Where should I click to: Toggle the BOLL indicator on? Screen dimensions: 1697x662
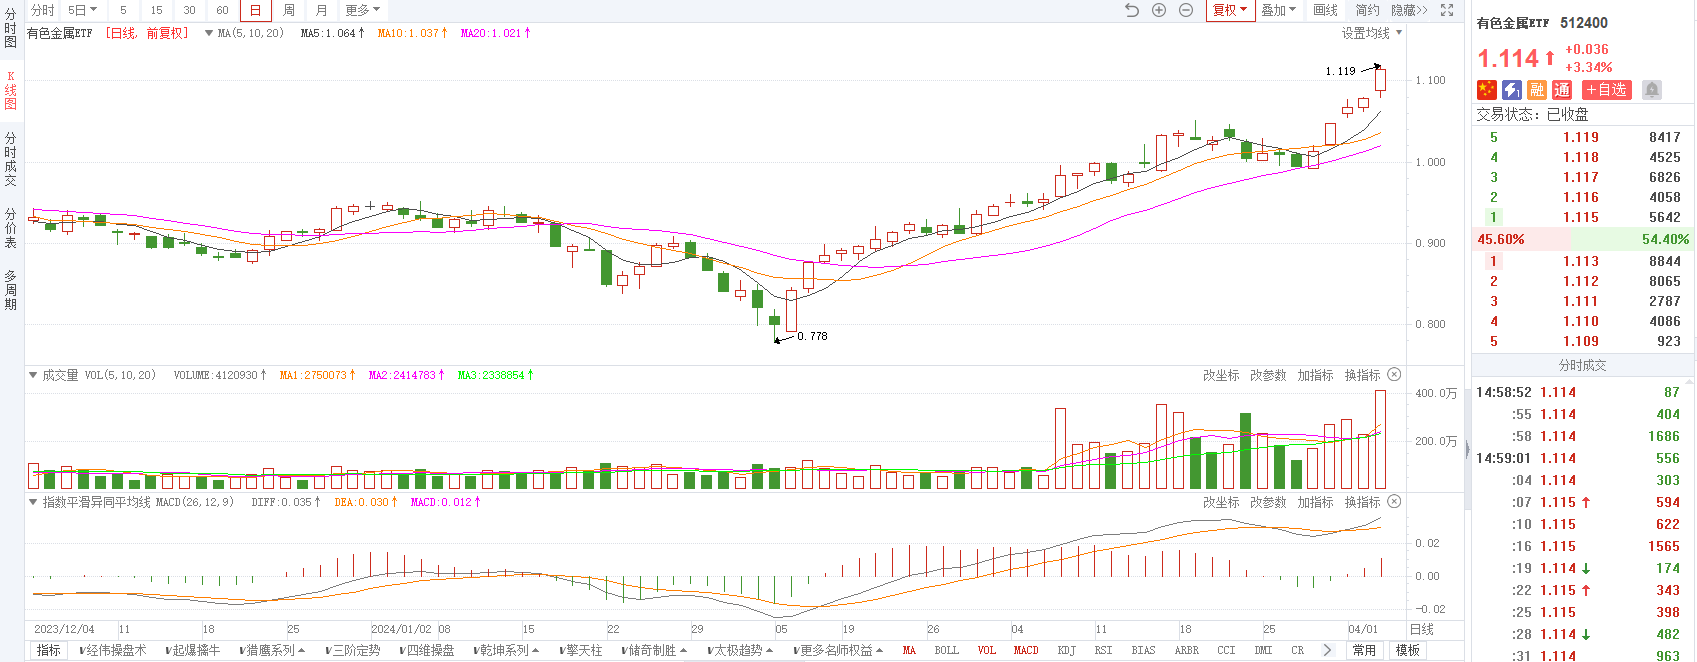pyautogui.click(x=946, y=650)
